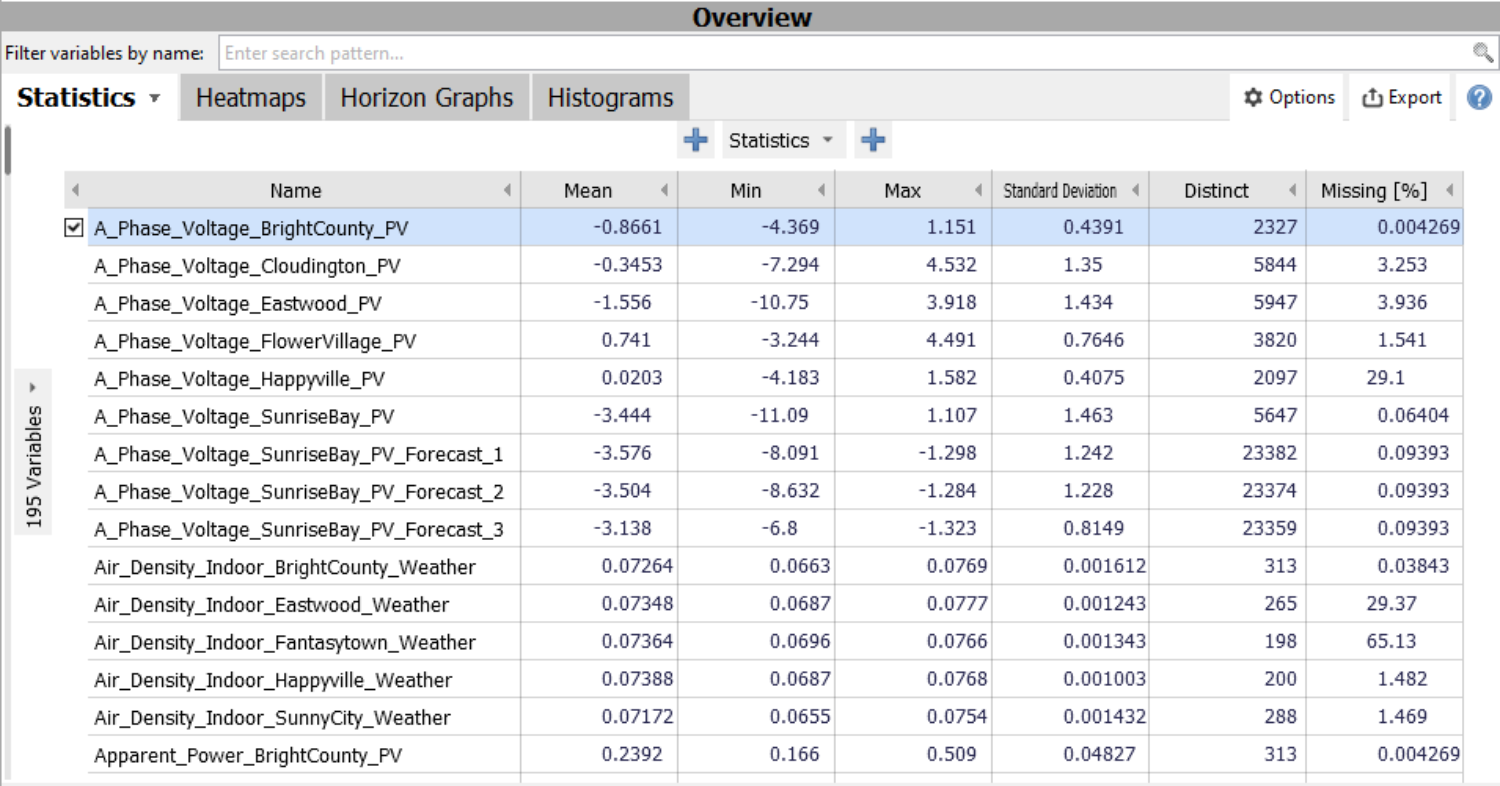1500x786 pixels.
Task: Click the plus icon right of Statistics dropdown
Action: [873, 141]
